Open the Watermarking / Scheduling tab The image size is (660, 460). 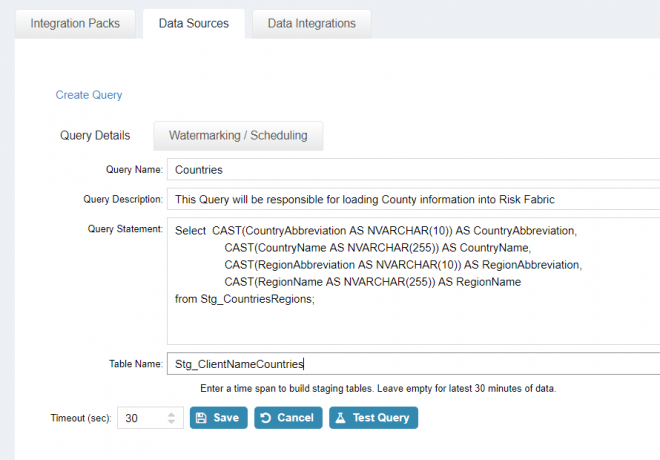[x=238, y=135]
